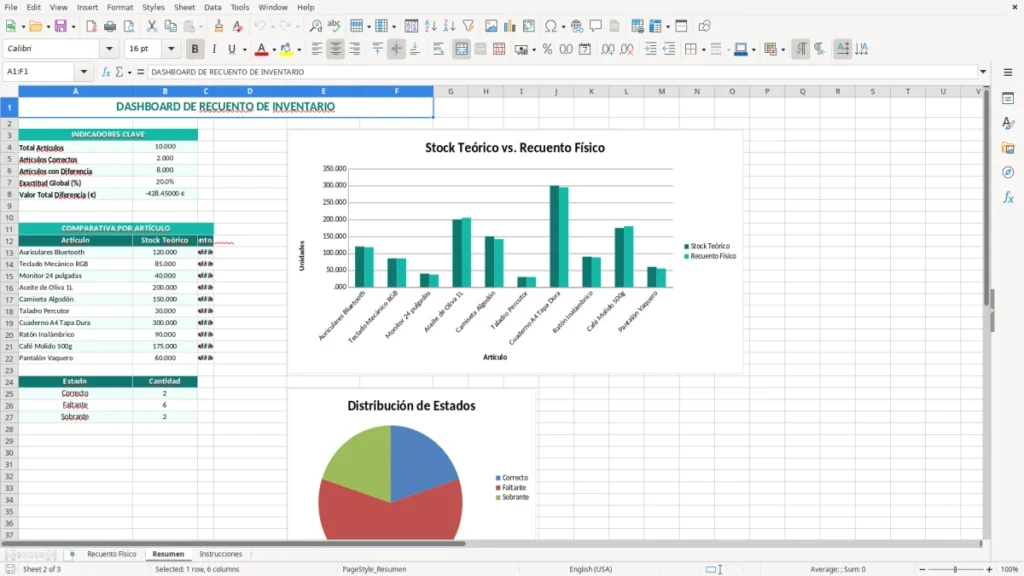
Task: Export directly as PDF
Action: click(x=91, y=26)
